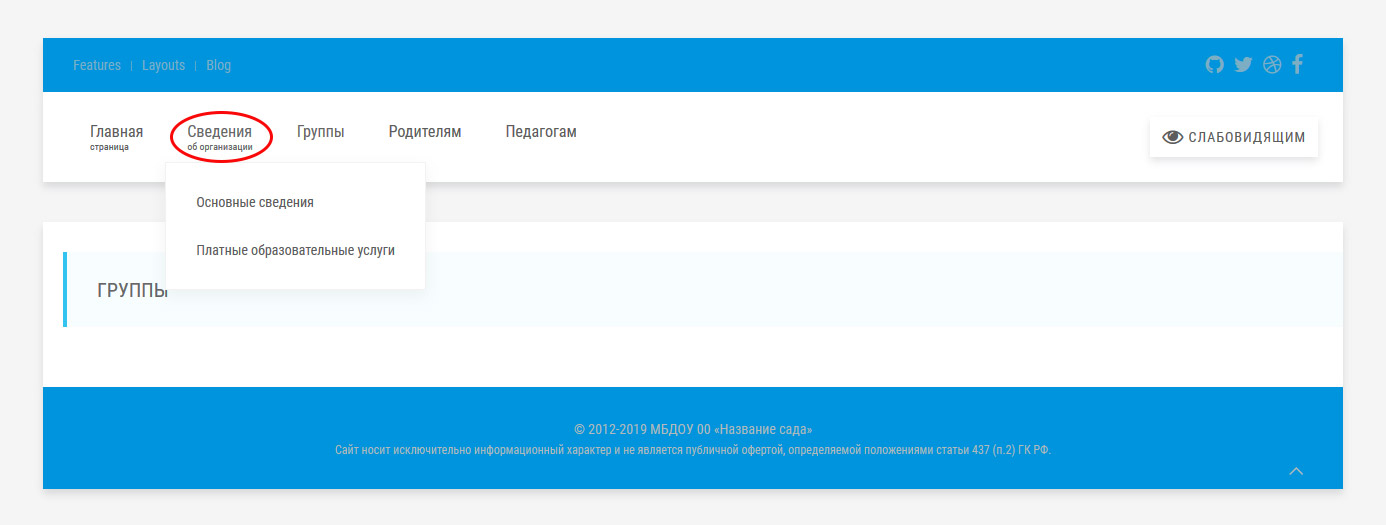
Task: Open the GitHub social icon
Action: (x=1215, y=65)
